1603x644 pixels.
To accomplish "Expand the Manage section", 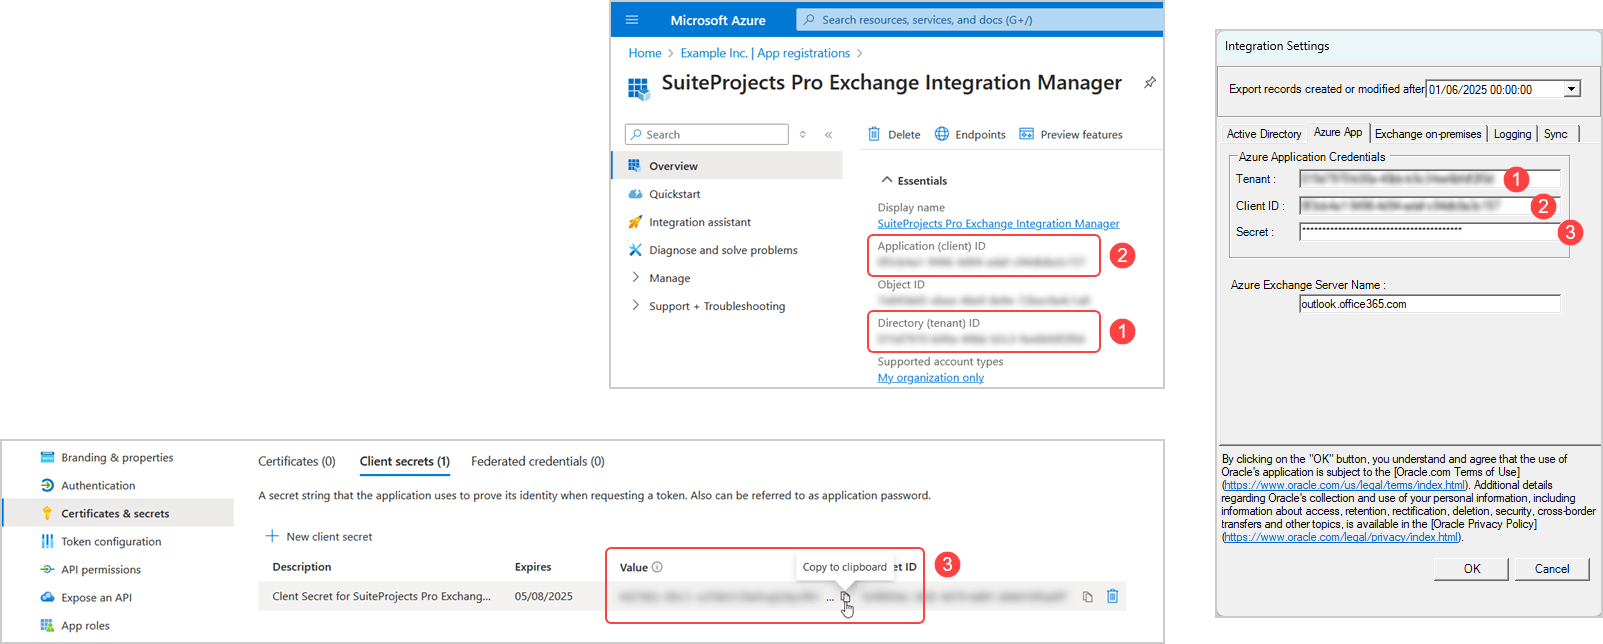I will [660, 278].
